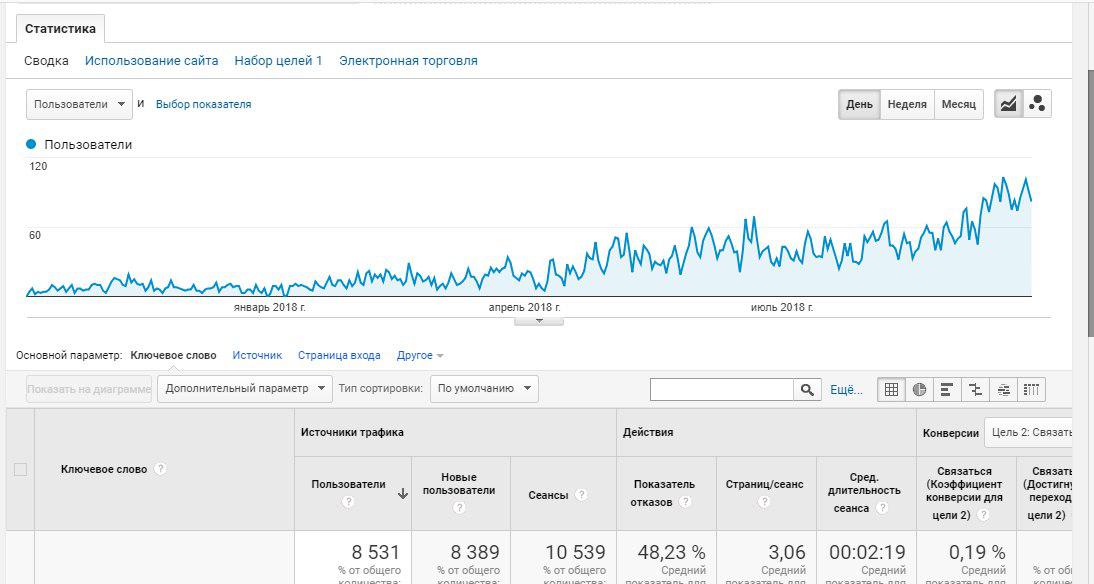
Task: Select the pie chart percentage view icon
Action: click(920, 389)
